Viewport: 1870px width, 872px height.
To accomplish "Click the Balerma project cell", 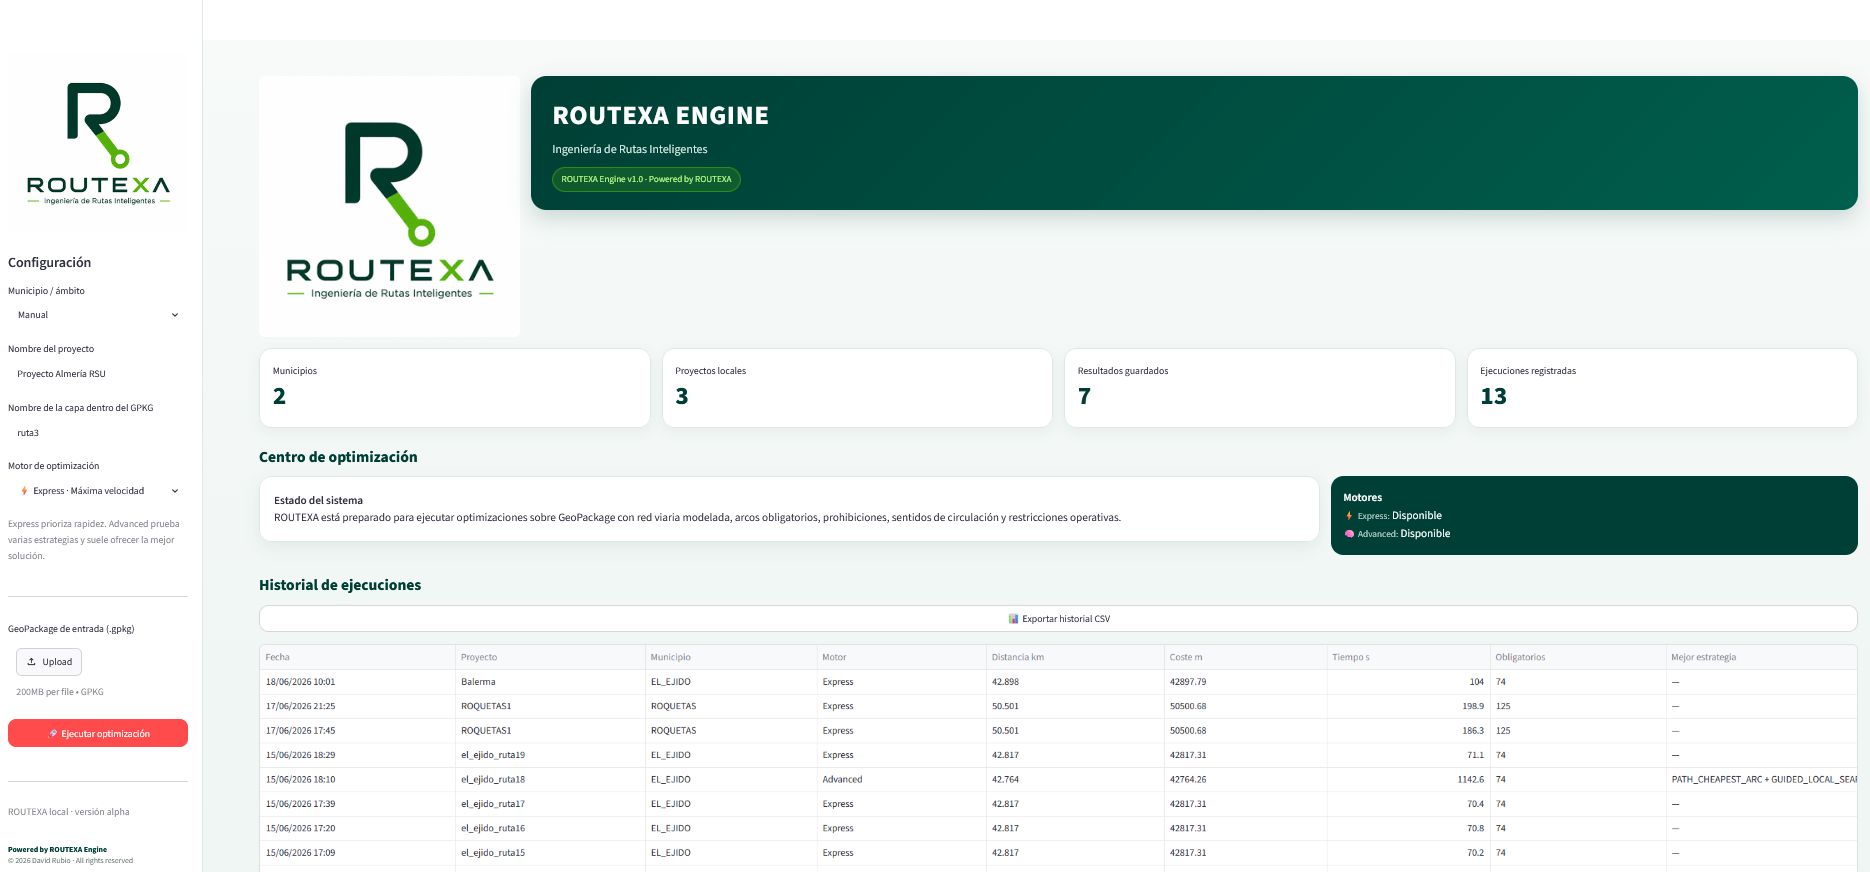I will pyautogui.click(x=550, y=682).
